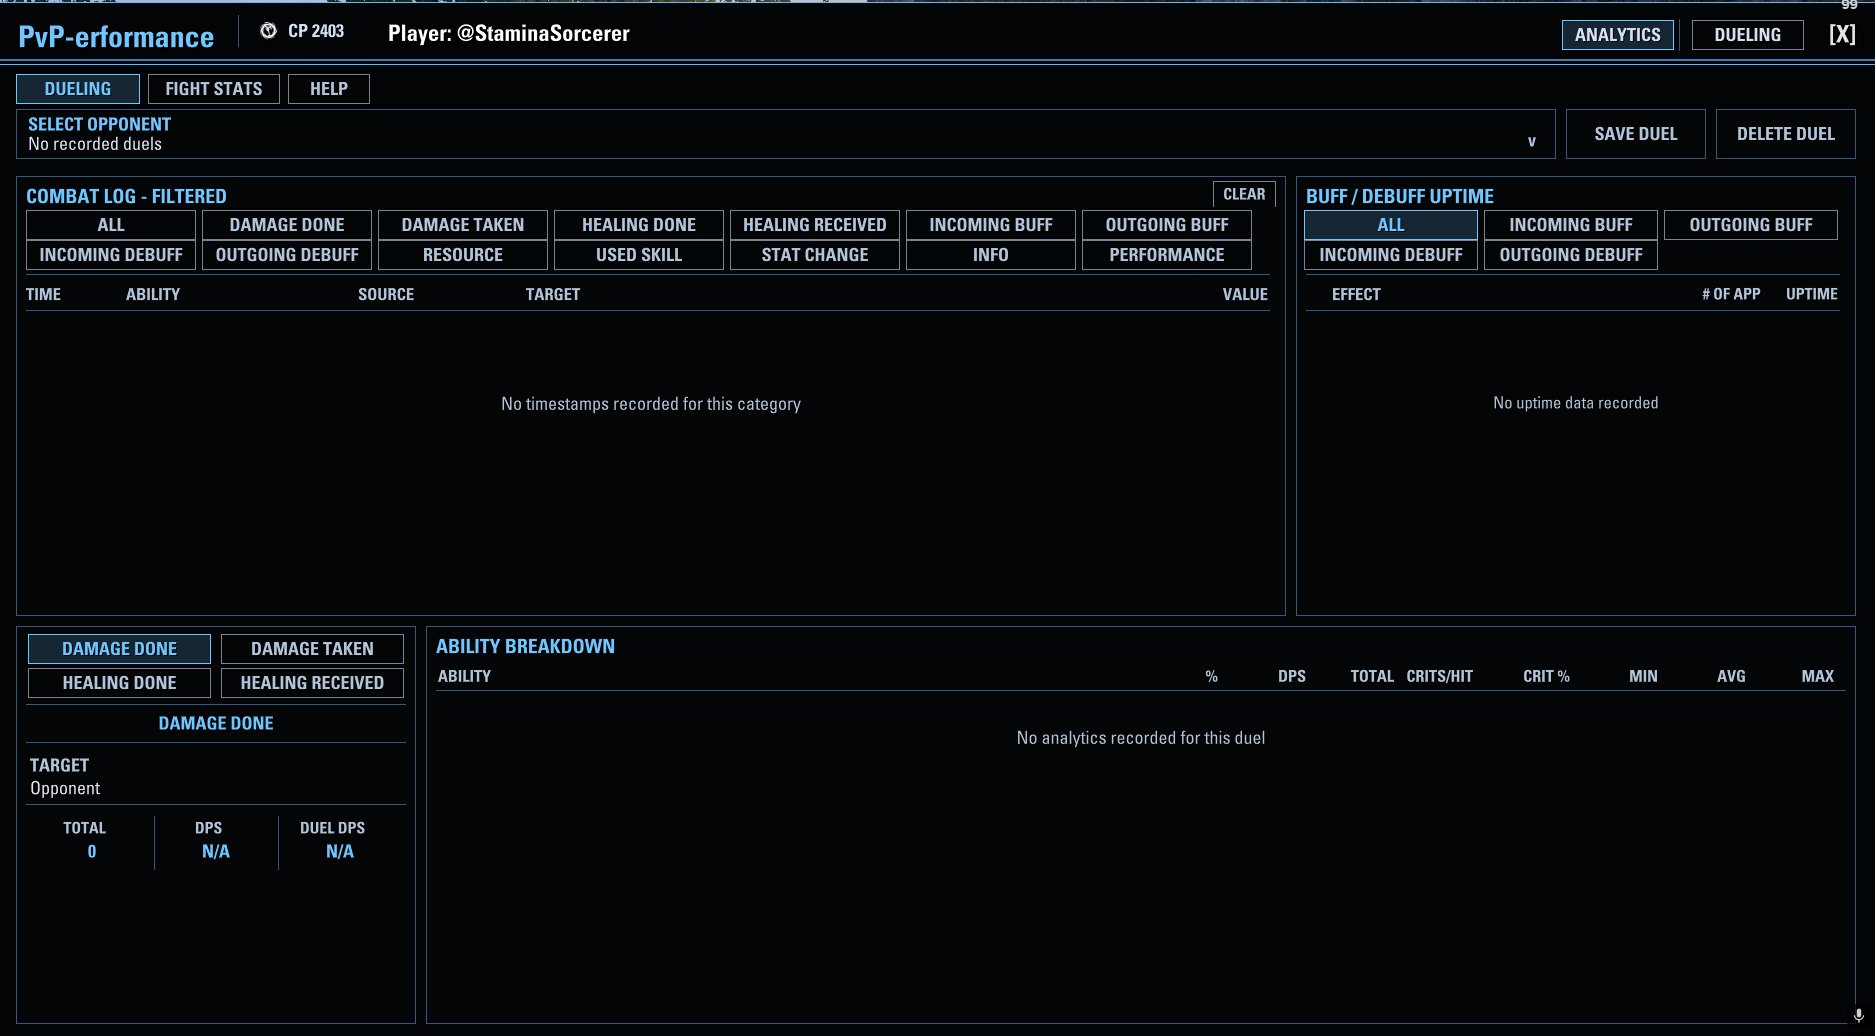Select OUTGOING BUFF in uptime panel

click(x=1751, y=225)
